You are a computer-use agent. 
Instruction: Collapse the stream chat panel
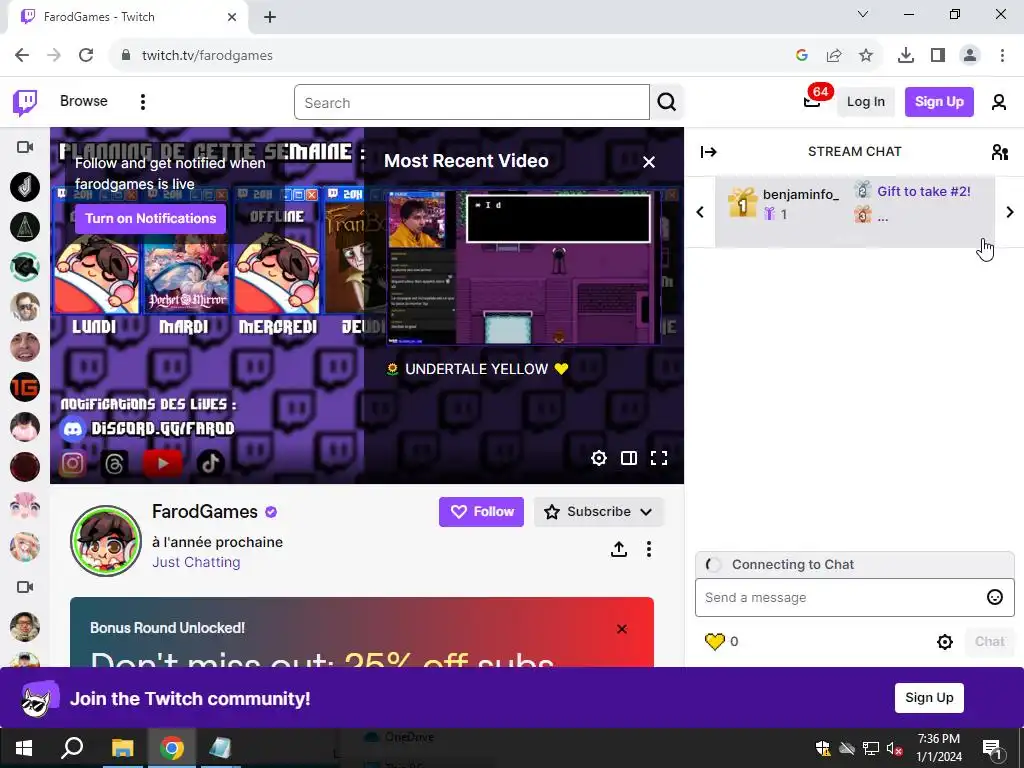click(709, 152)
